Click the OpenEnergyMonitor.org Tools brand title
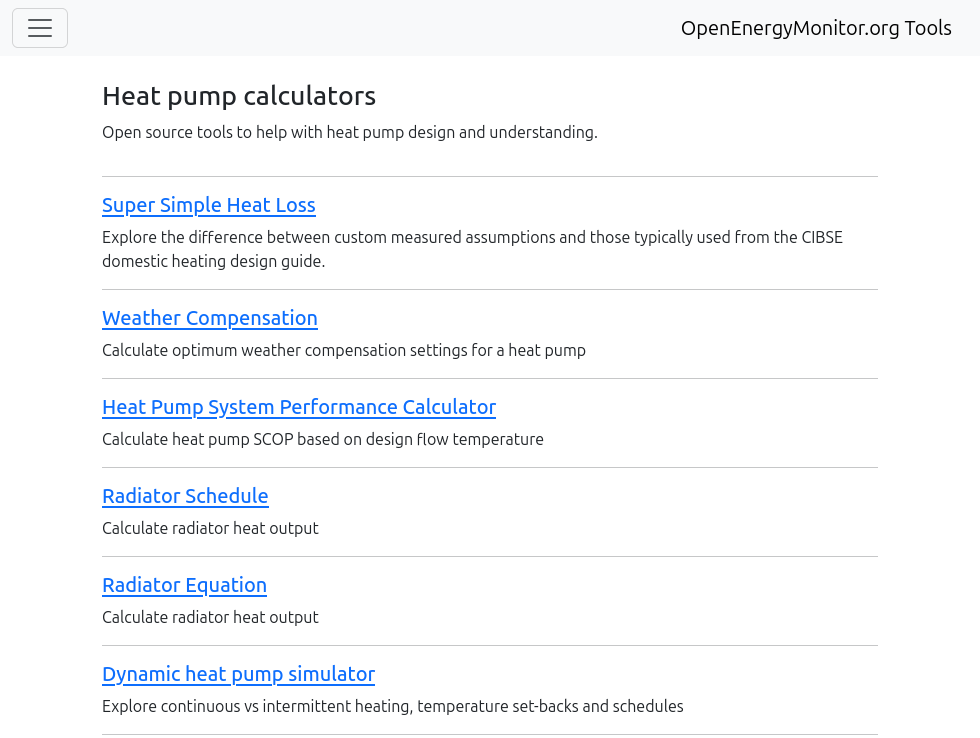 [816, 28]
